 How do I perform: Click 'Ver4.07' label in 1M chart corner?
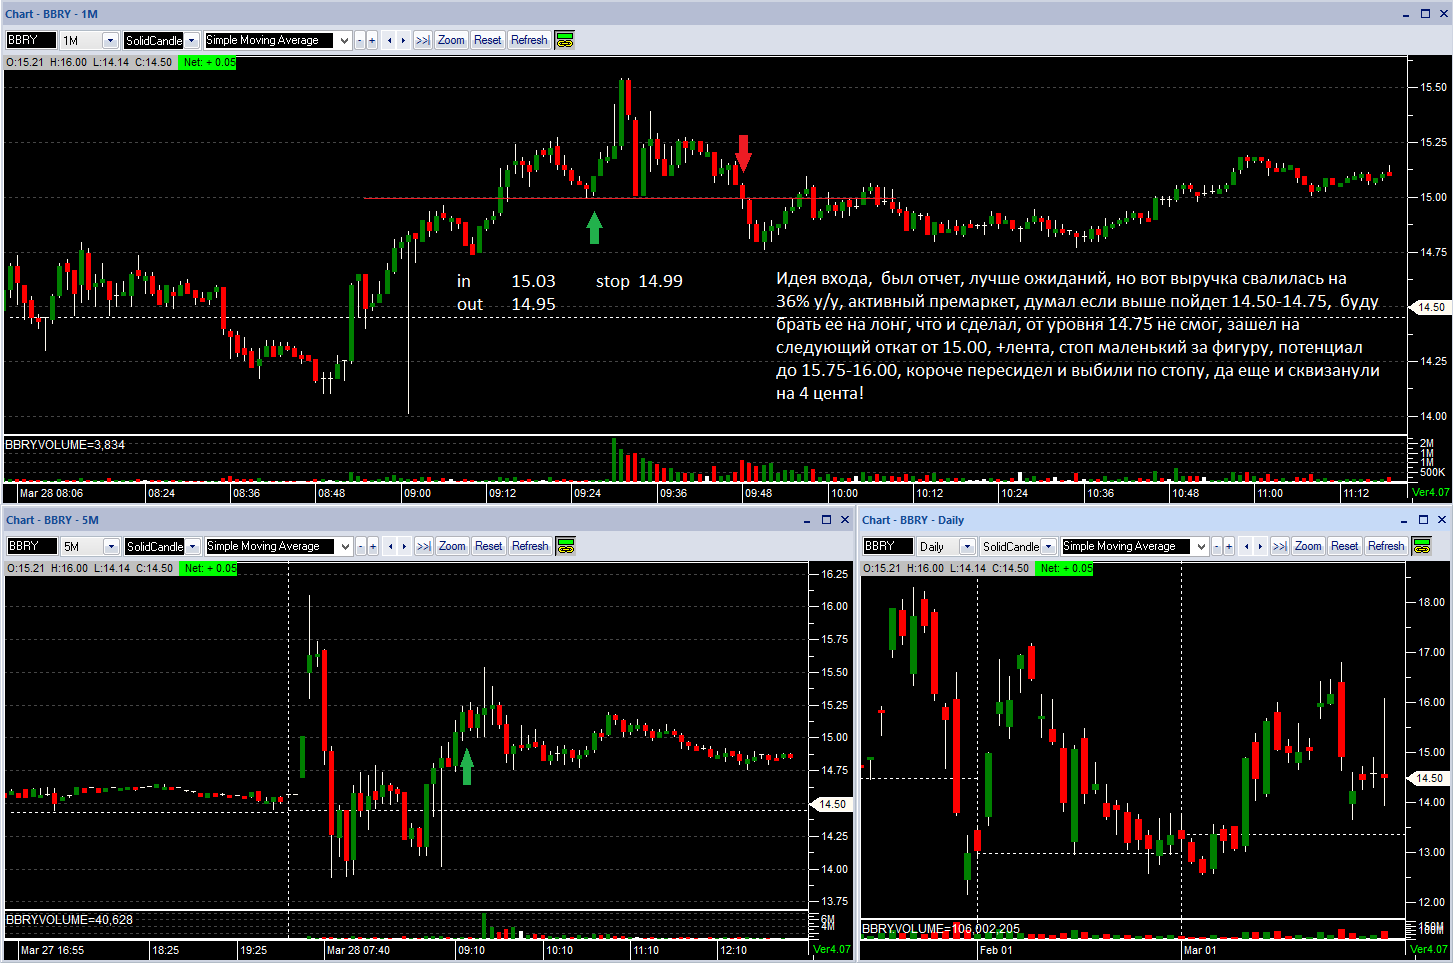coord(1430,493)
